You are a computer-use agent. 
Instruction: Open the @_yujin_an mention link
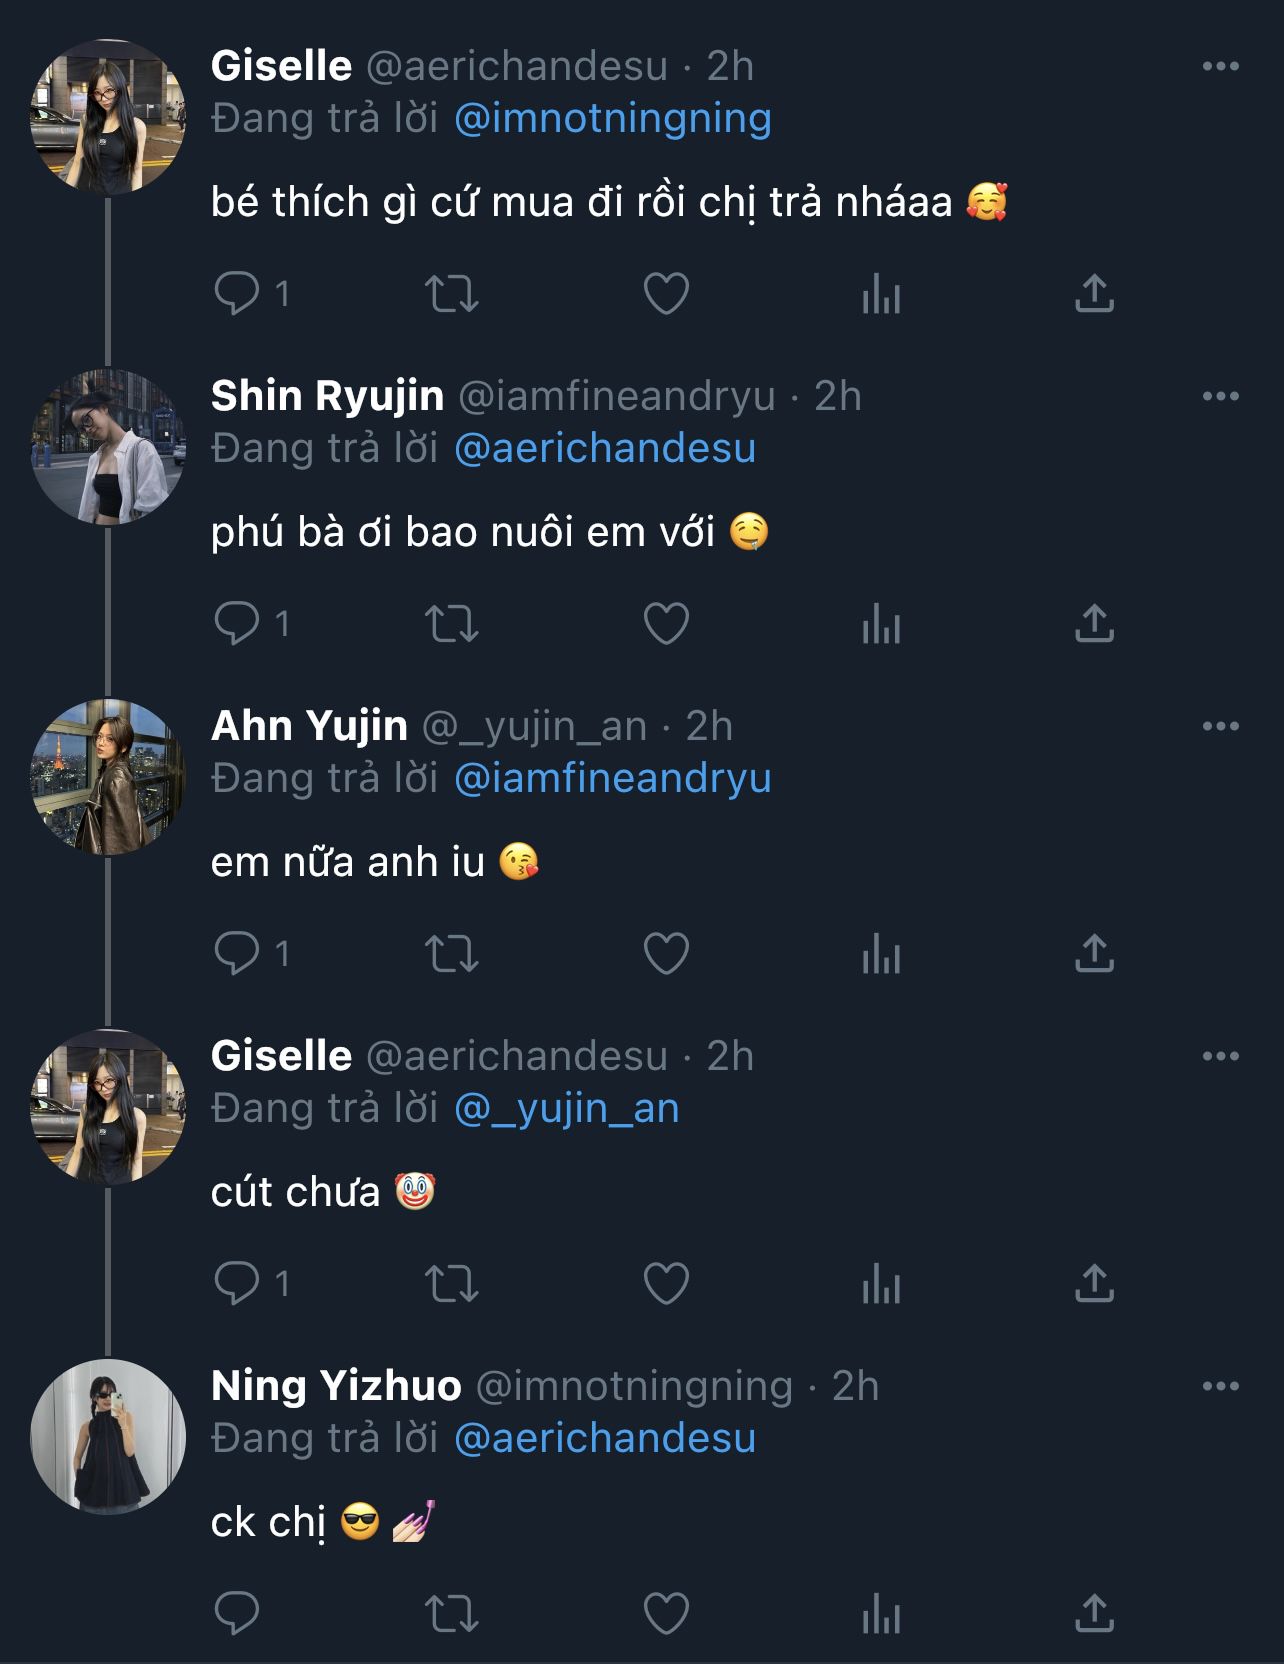coord(566,1109)
